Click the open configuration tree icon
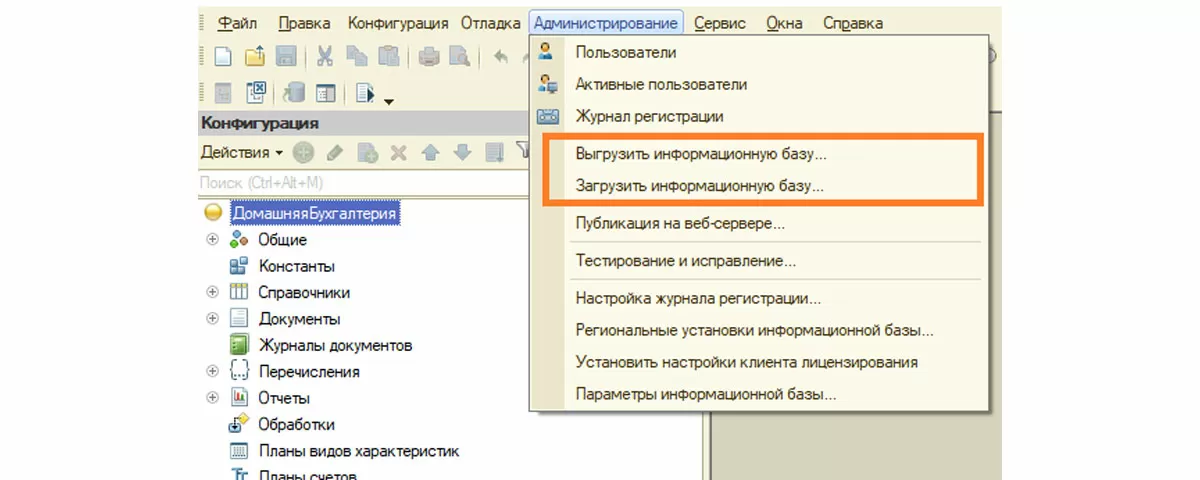 pyautogui.click(x=223, y=93)
